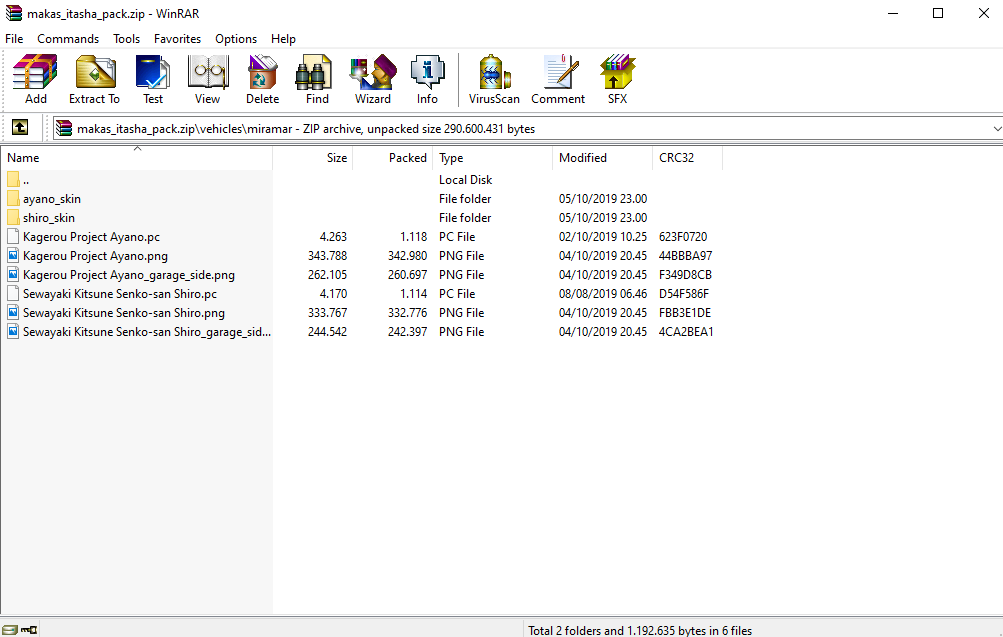
Task: Go up one folder level arrow
Action: (x=20, y=127)
